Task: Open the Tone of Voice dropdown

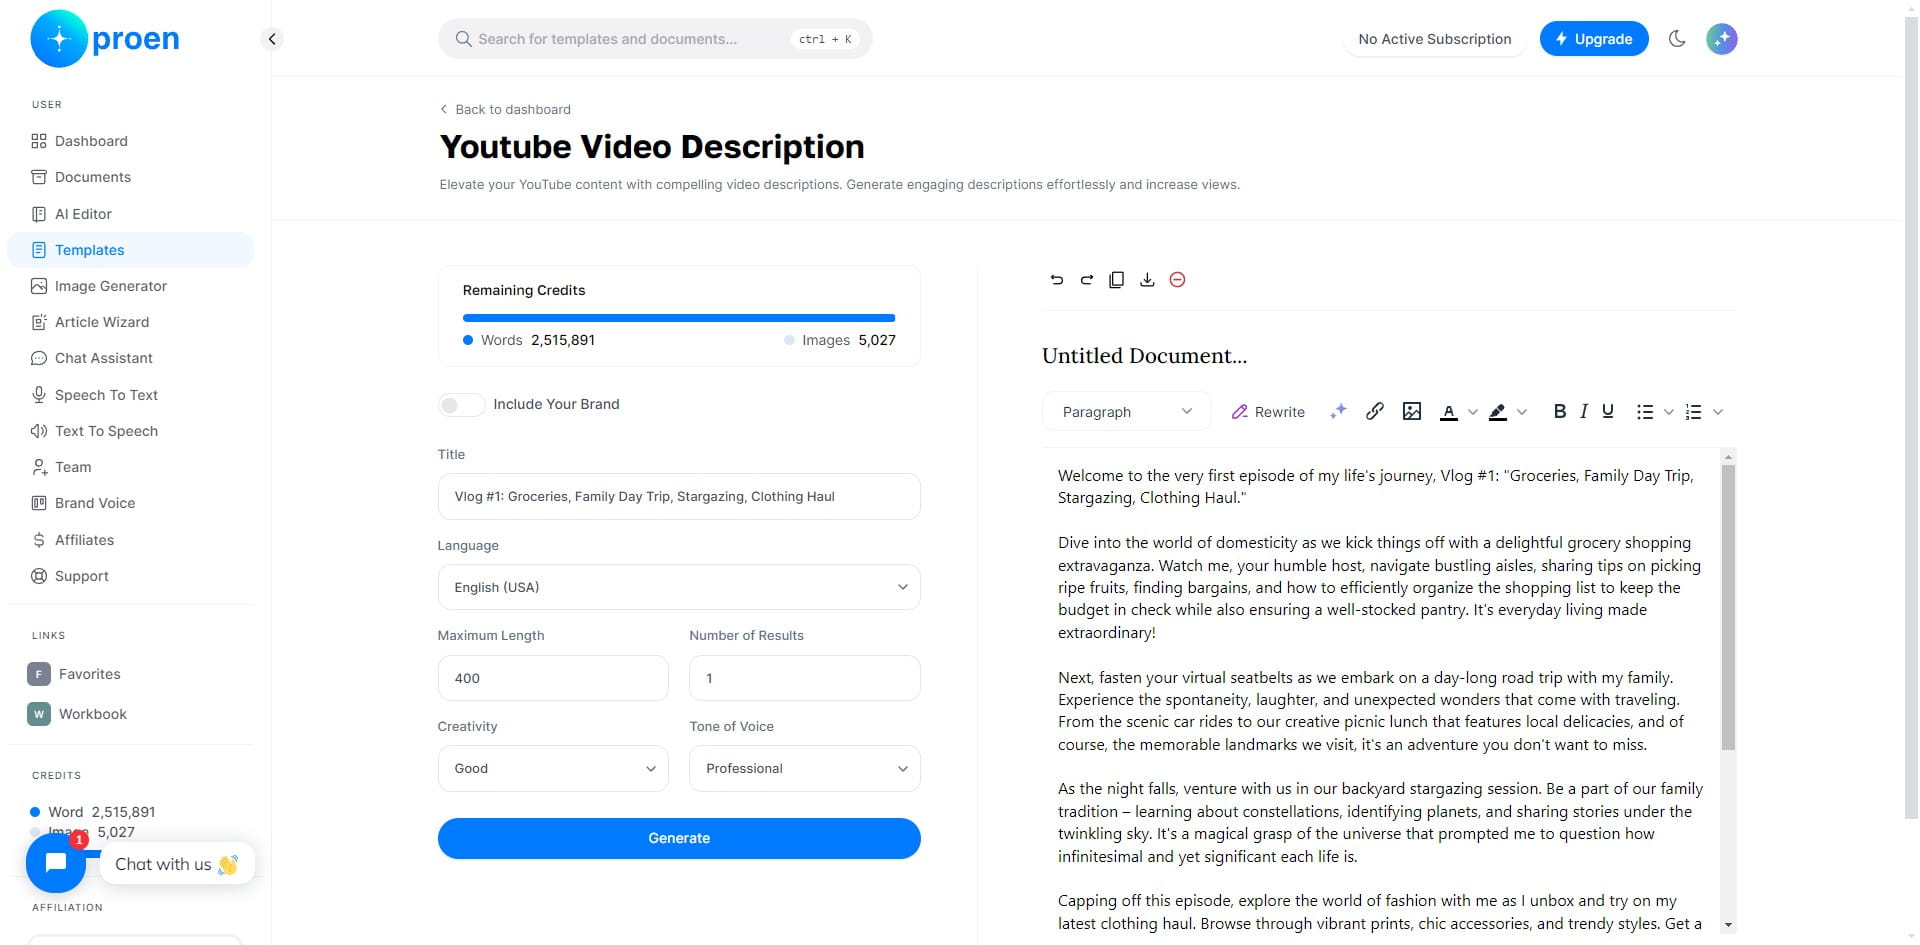Action: pos(804,768)
